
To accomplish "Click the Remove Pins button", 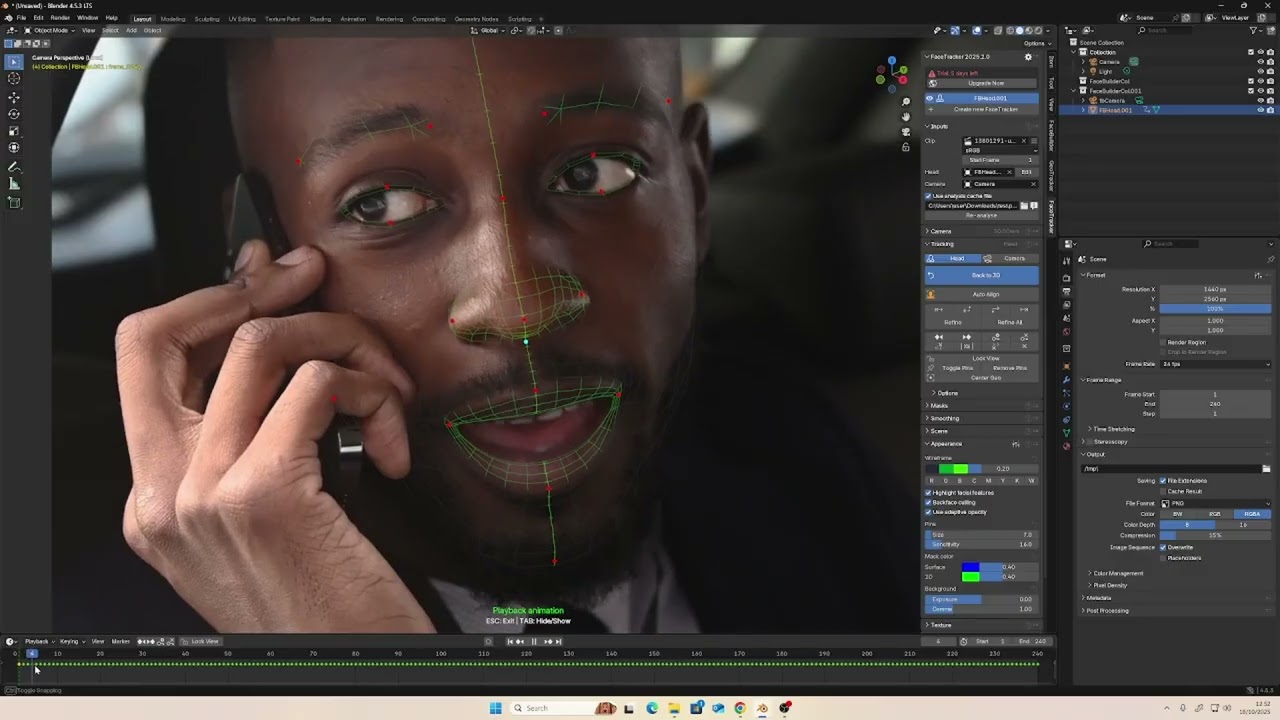I will (x=1010, y=368).
